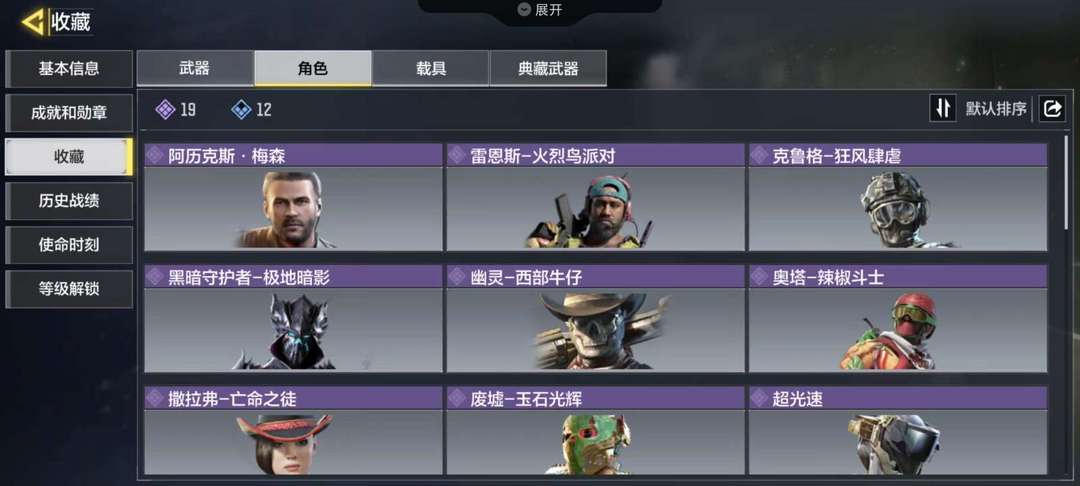Image resolution: width=1080 pixels, height=486 pixels.
Task: Switch to the 载具 tab
Action: pos(430,68)
